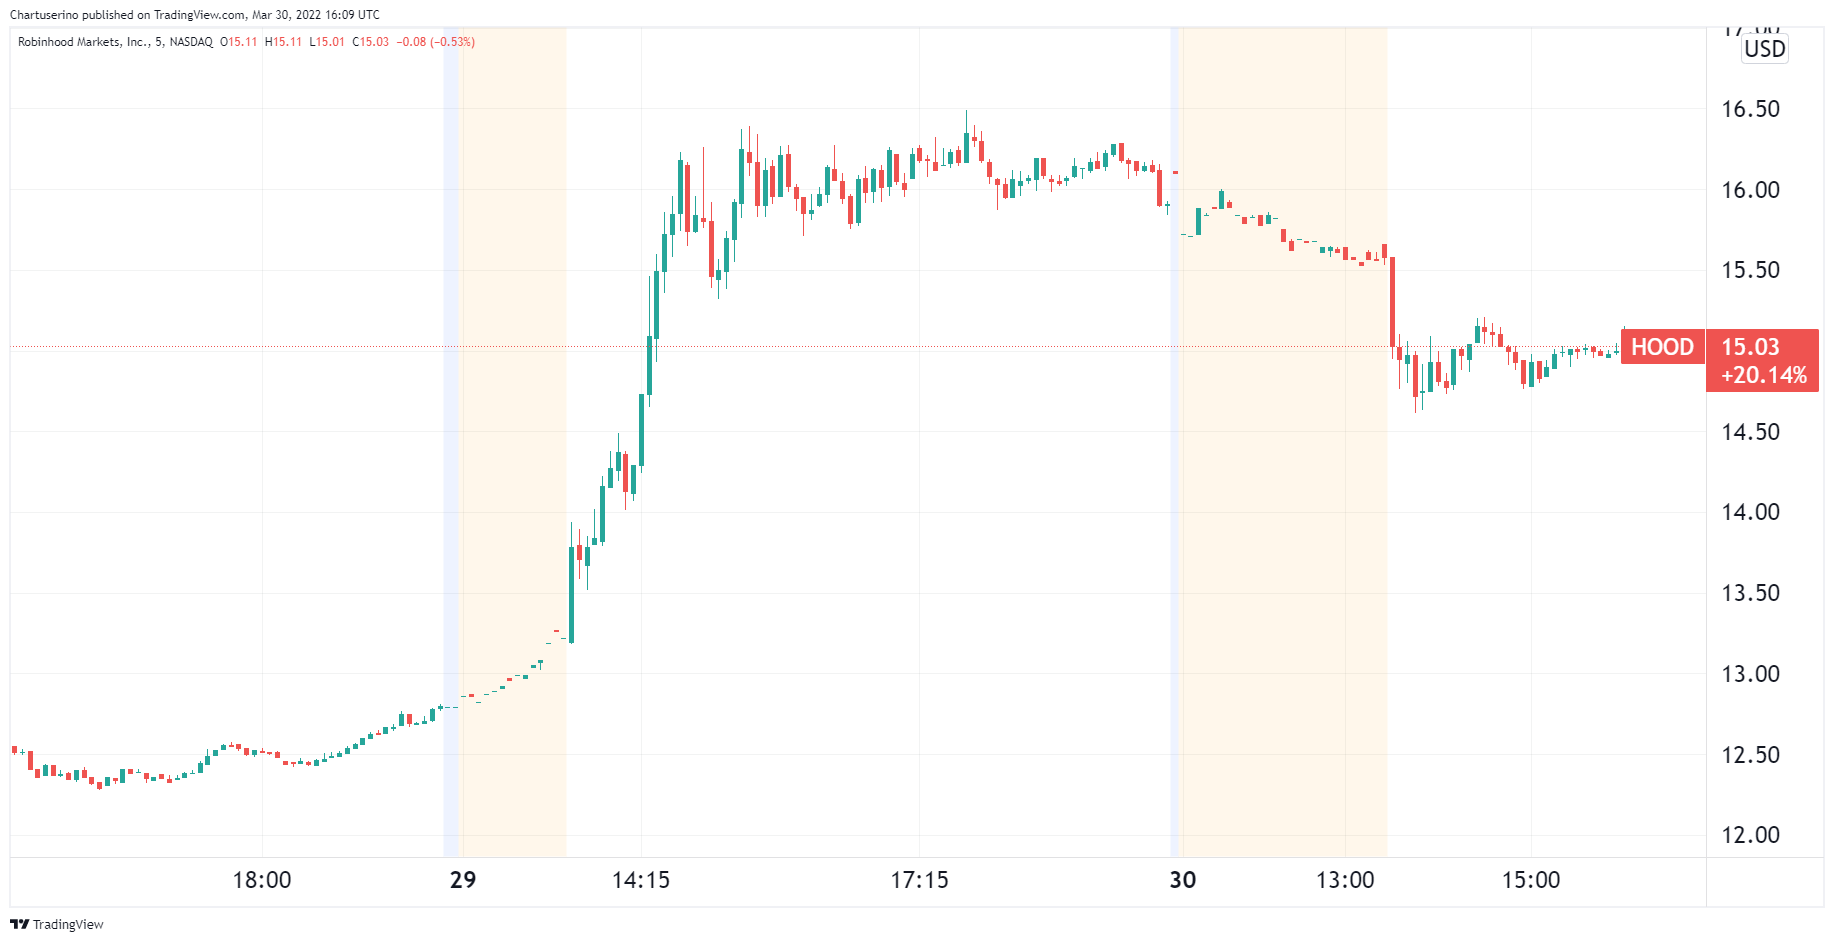Click the 16.50 price axis label
1834x942 pixels.
pyautogui.click(x=1750, y=109)
